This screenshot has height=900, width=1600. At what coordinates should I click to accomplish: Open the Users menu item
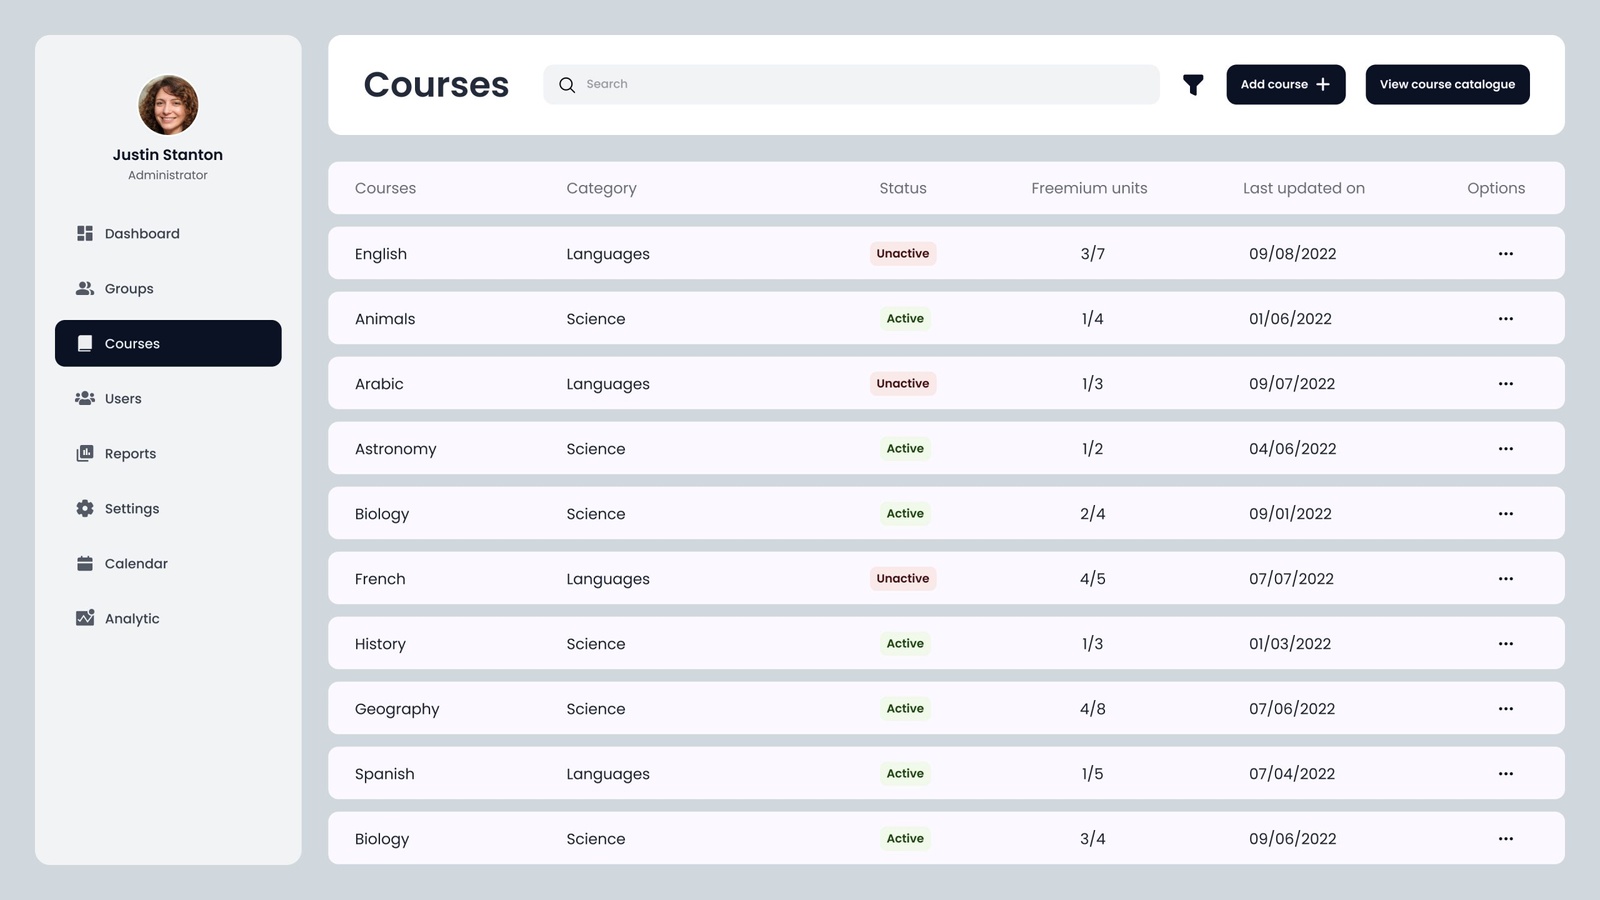[123, 398]
